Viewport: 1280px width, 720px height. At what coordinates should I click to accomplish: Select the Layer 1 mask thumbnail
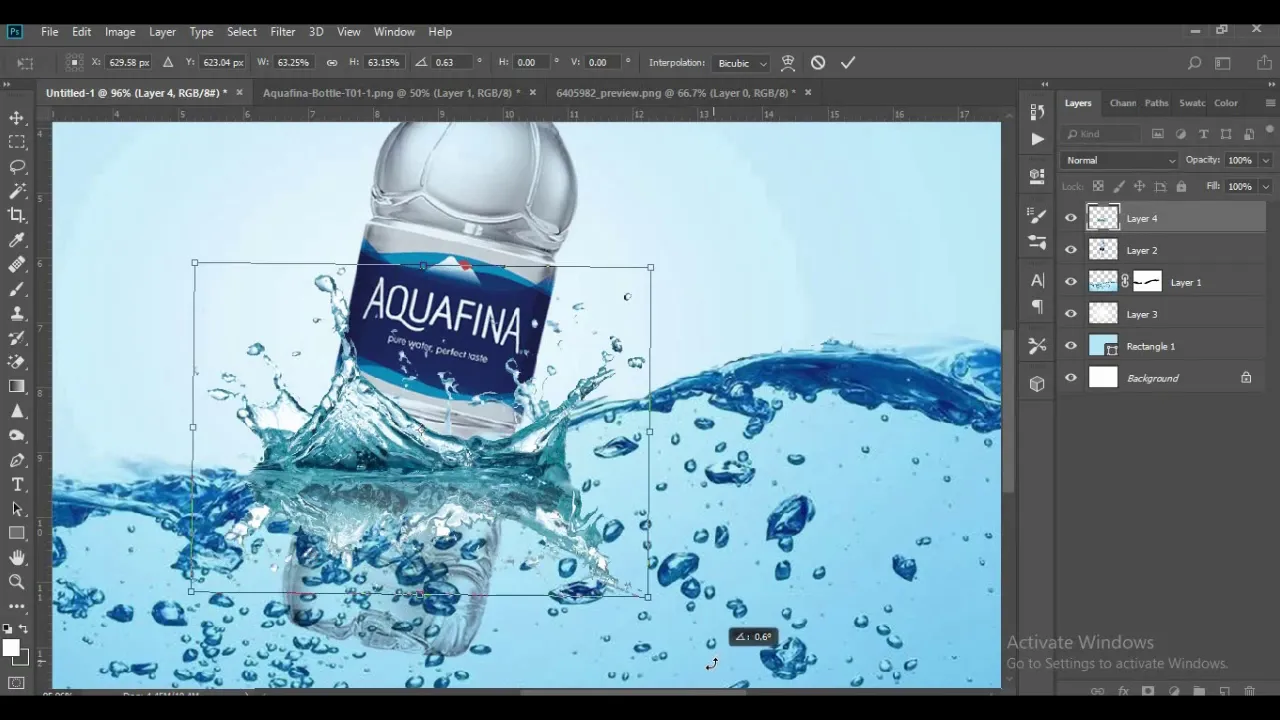coord(1147,282)
